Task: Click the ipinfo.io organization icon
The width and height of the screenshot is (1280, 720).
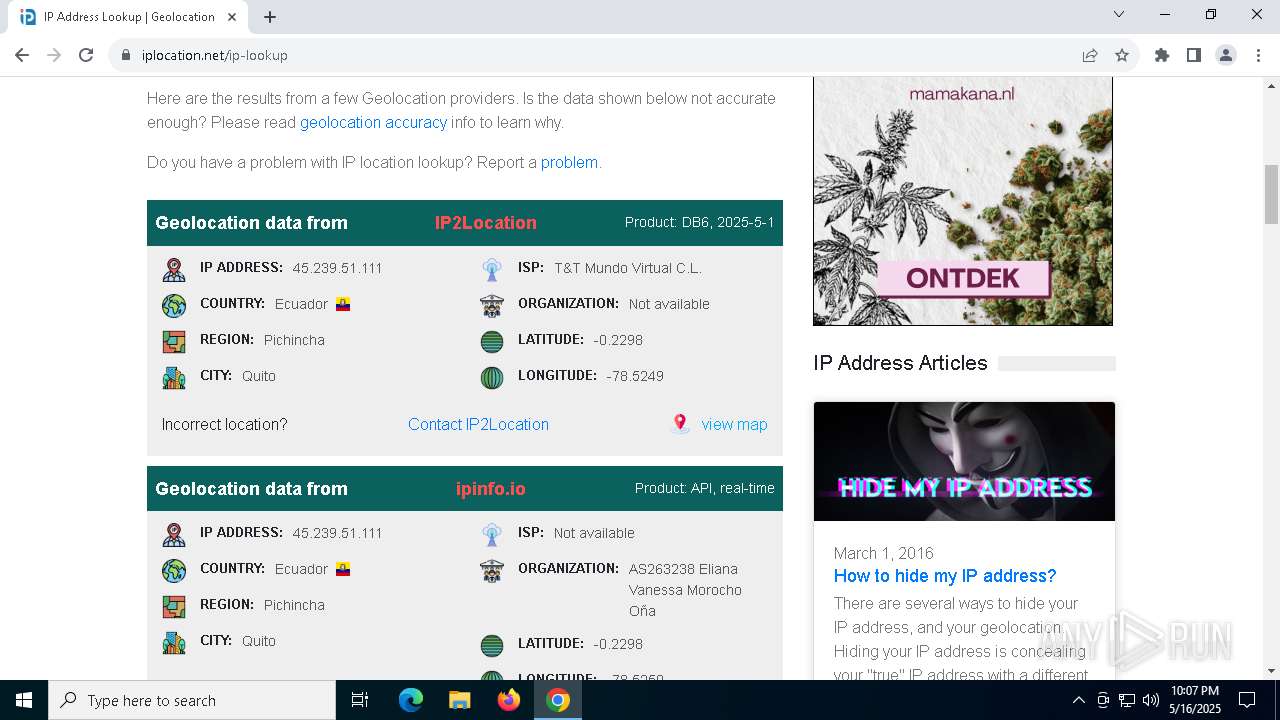Action: [x=492, y=570]
